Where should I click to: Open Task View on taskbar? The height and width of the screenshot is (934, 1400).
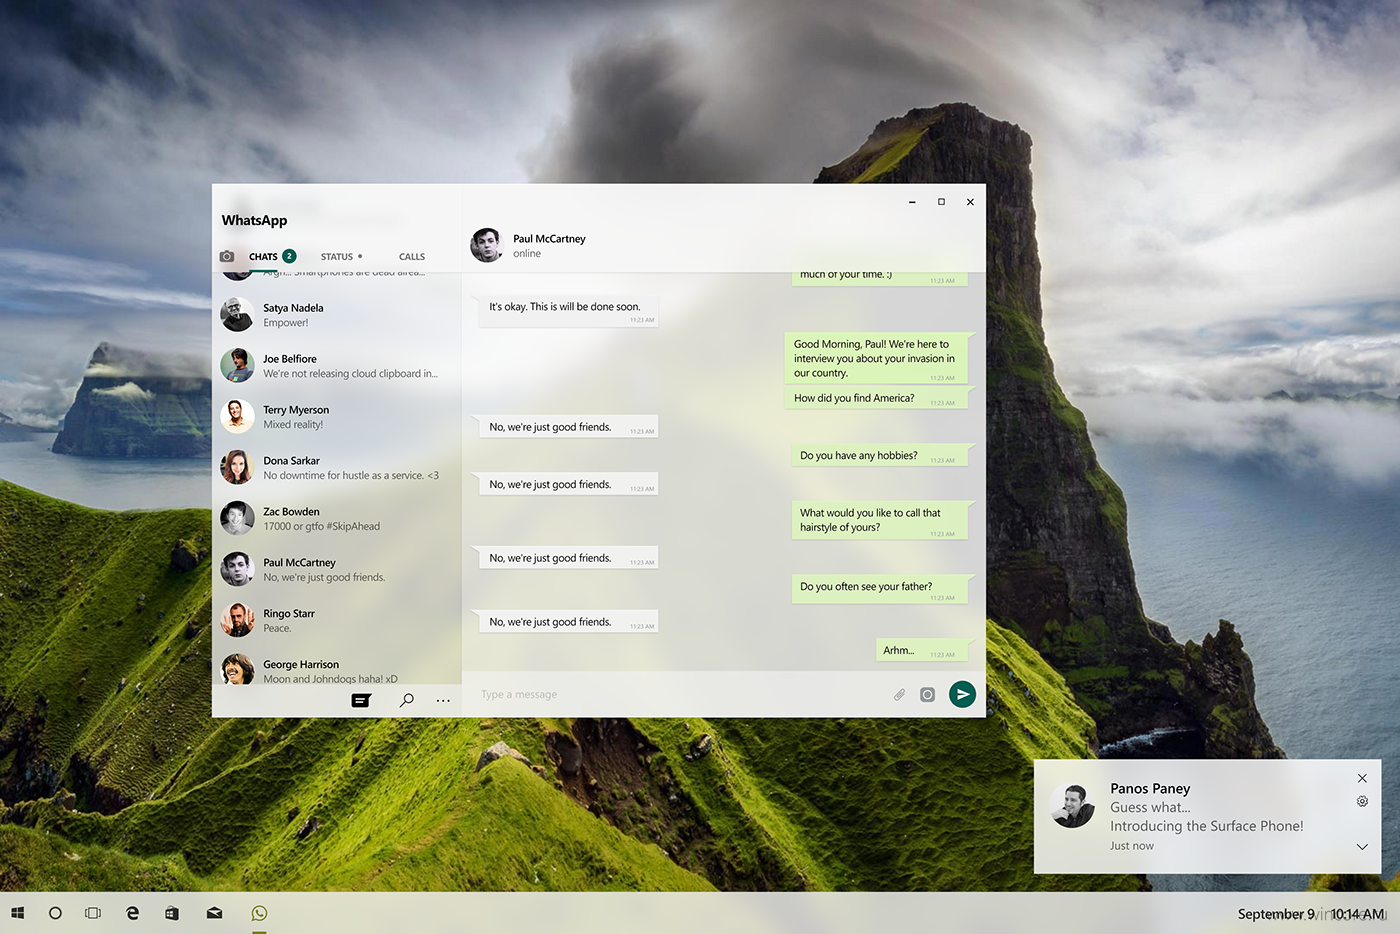pyautogui.click(x=93, y=913)
